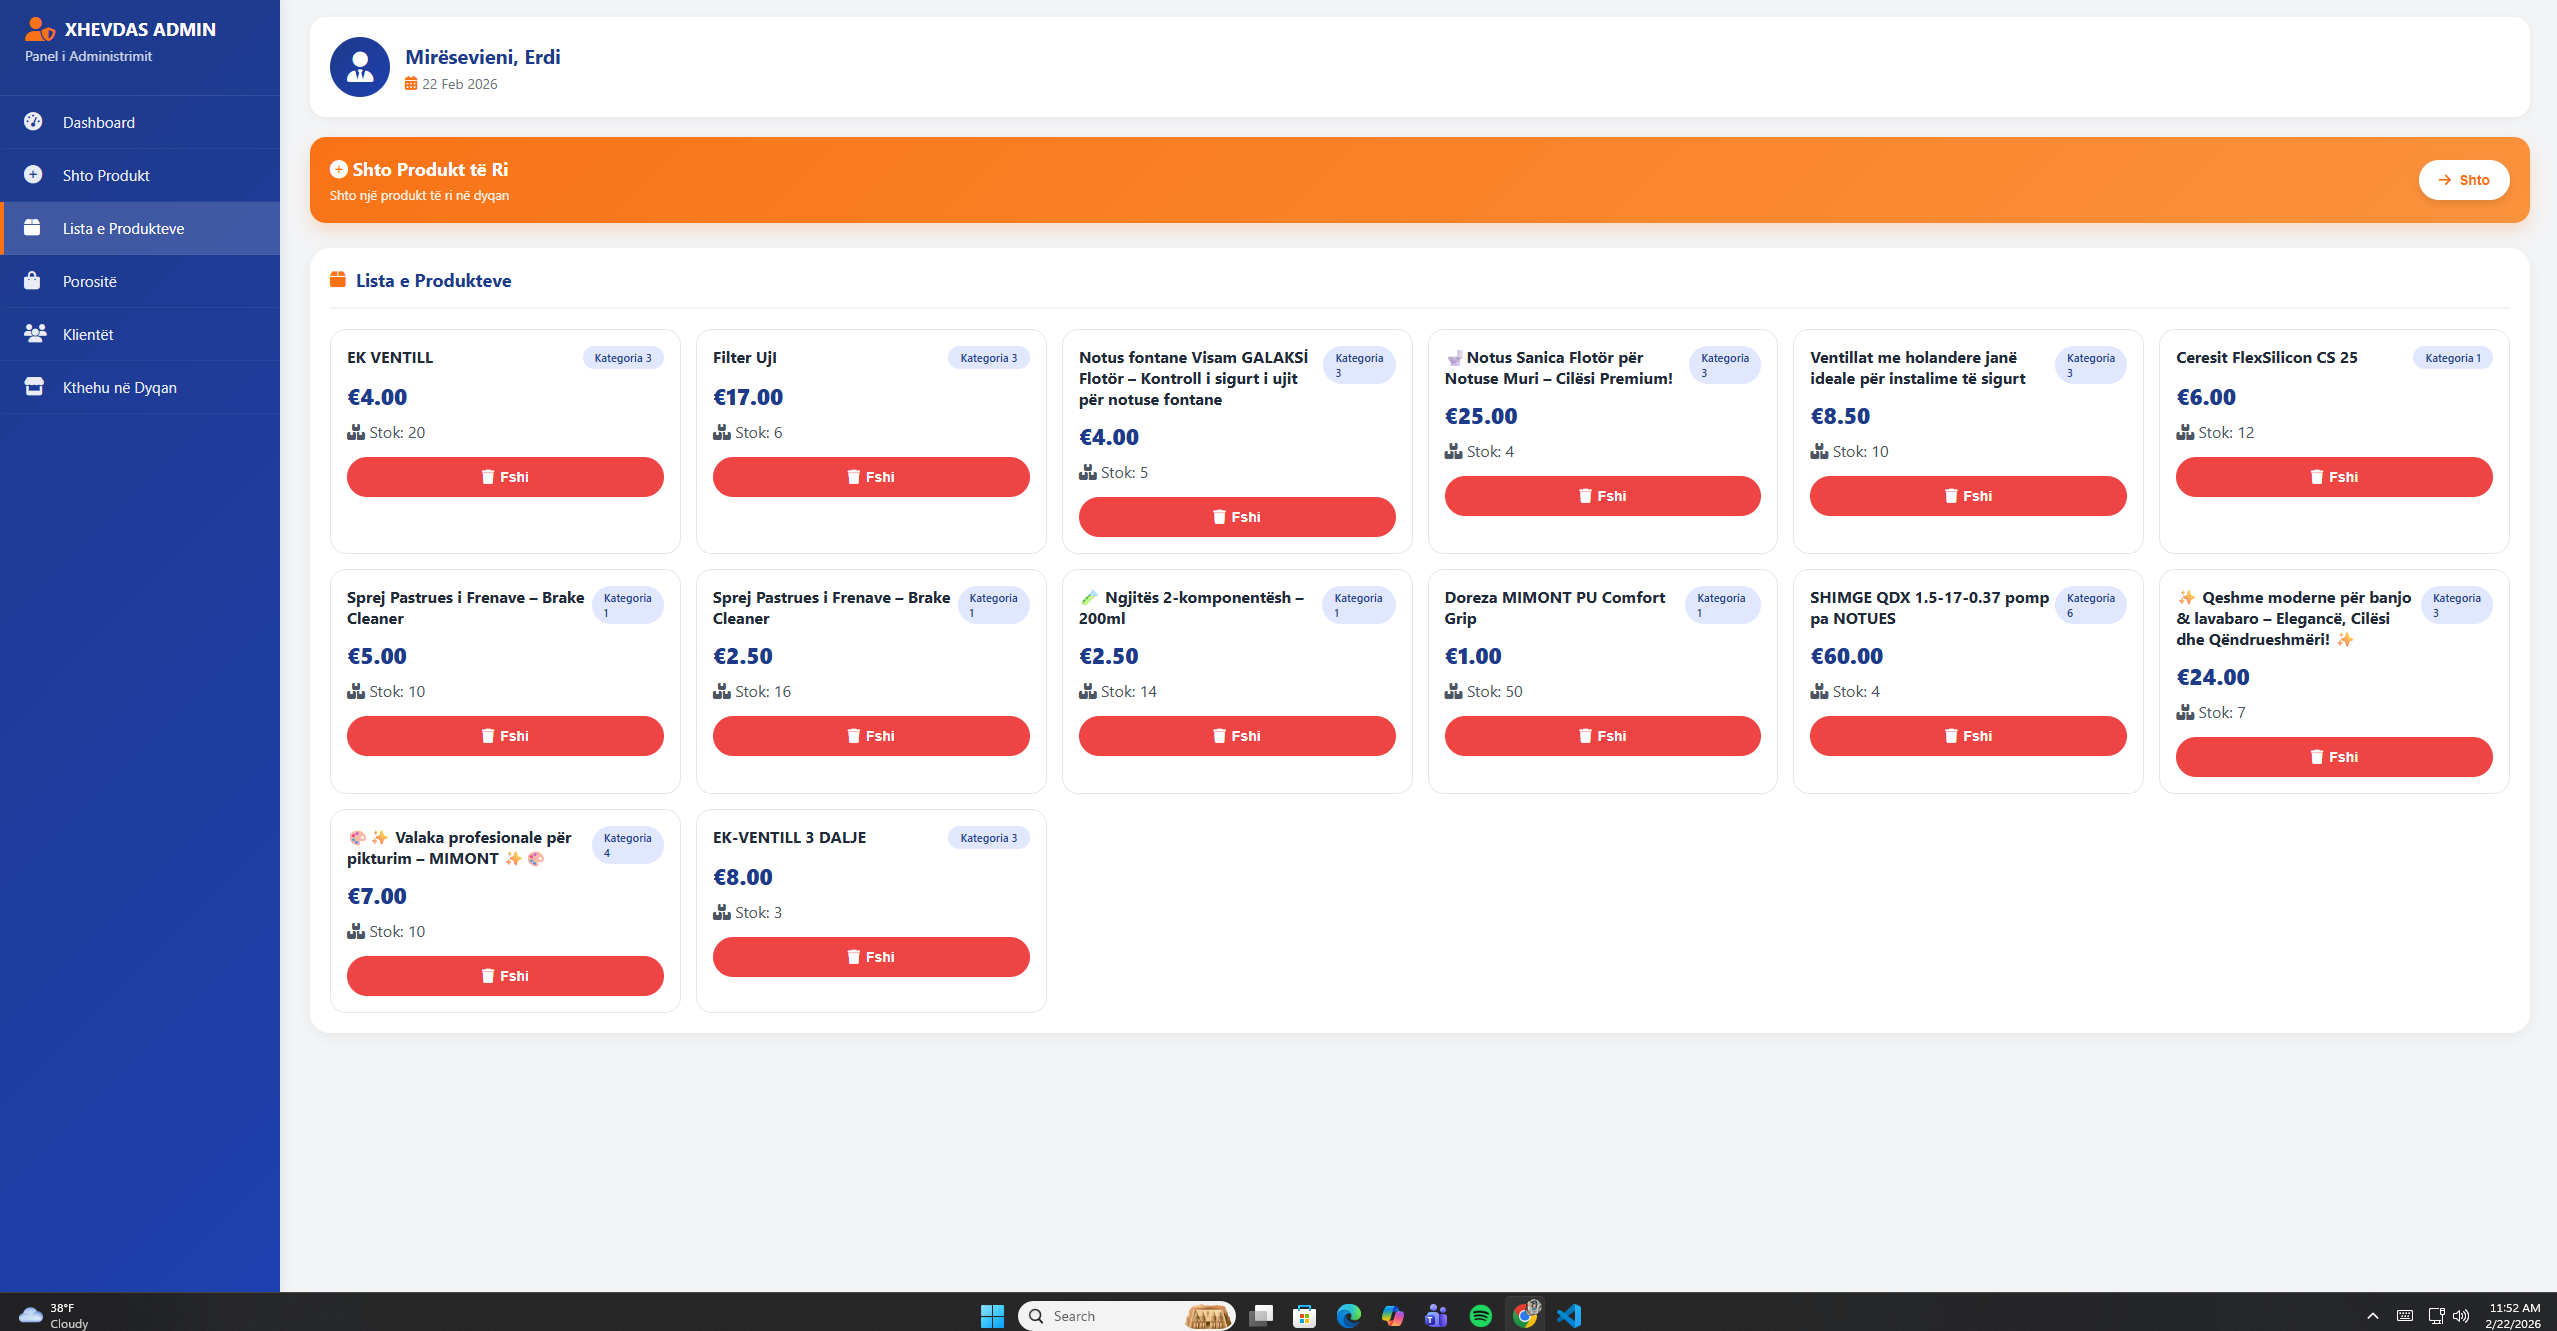Click the Microsoft Edge taskbar icon
This screenshot has width=2557, height=1331.
tap(1348, 1315)
